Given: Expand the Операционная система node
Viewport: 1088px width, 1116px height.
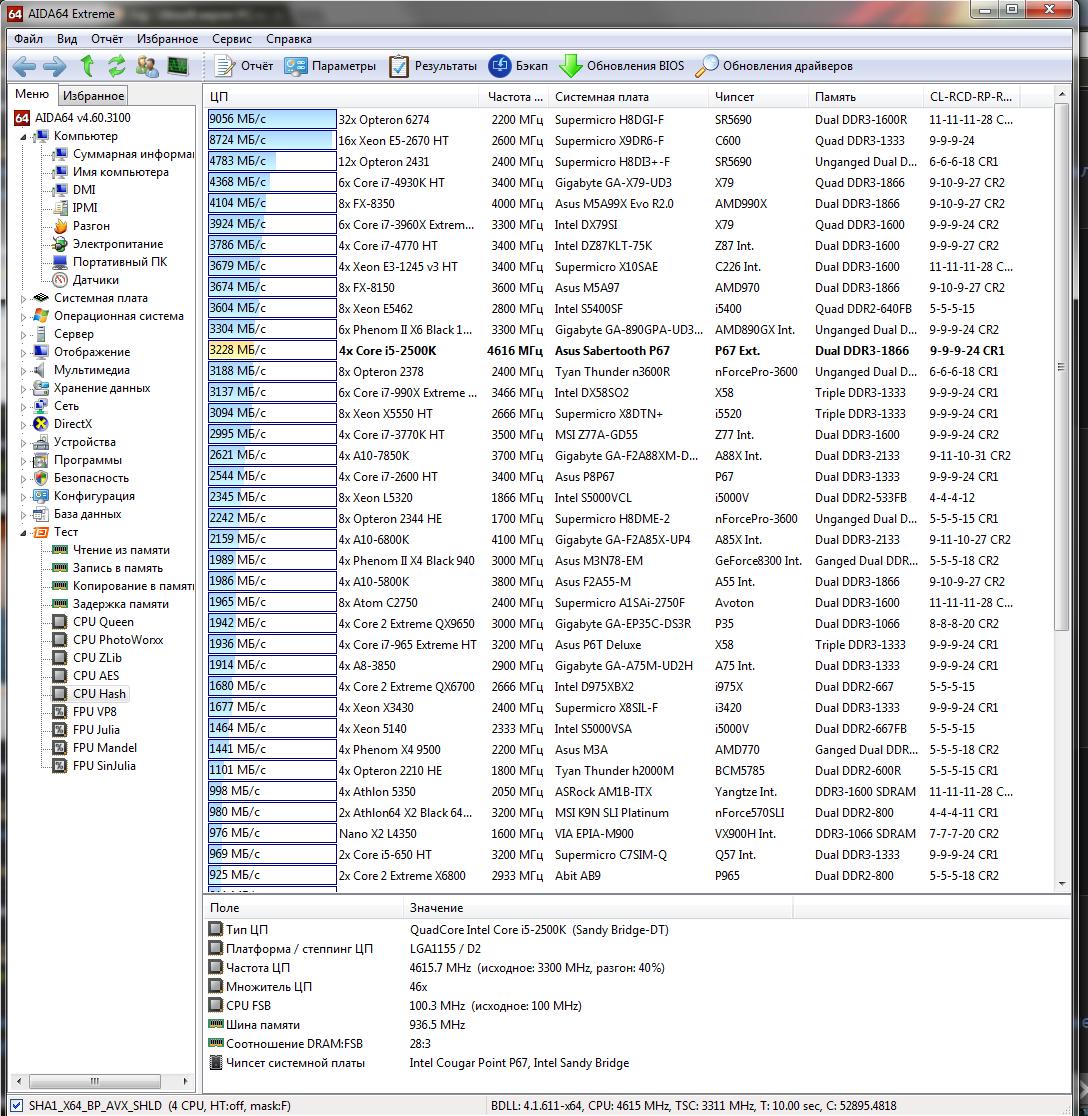Looking at the screenshot, I should tap(23, 317).
